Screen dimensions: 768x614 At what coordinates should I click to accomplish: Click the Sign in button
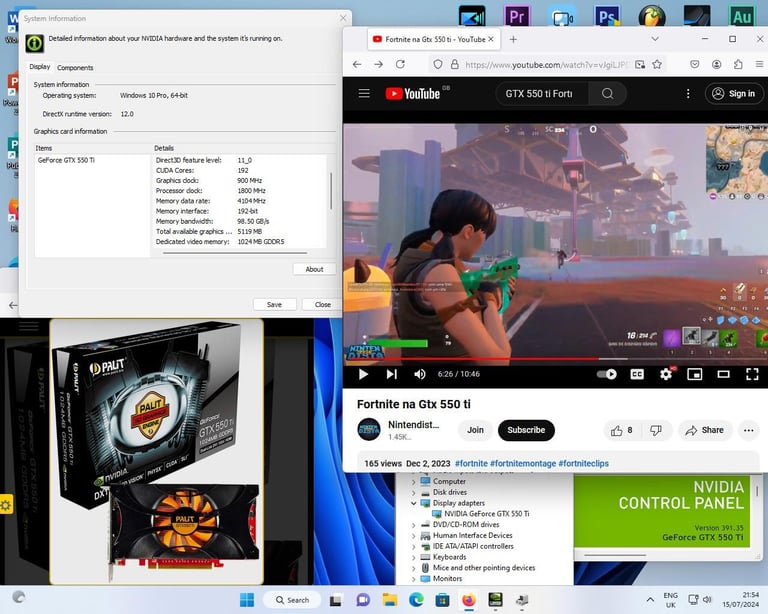[x=734, y=94]
